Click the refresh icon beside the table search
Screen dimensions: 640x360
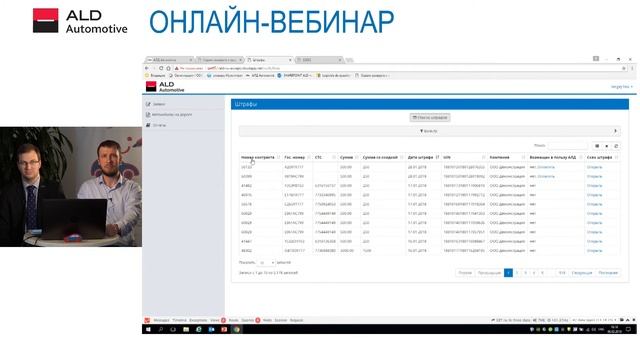(x=616, y=146)
